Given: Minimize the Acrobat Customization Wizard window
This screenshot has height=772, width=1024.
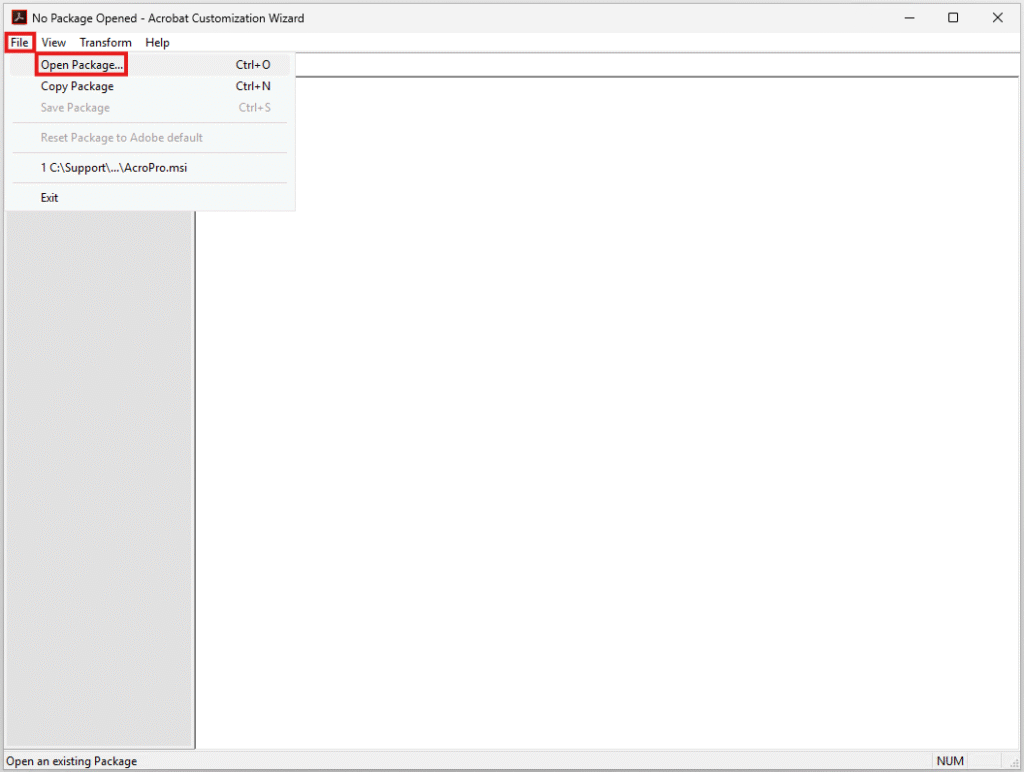Looking at the screenshot, I should pyautogui.click(x=909, y=18).
